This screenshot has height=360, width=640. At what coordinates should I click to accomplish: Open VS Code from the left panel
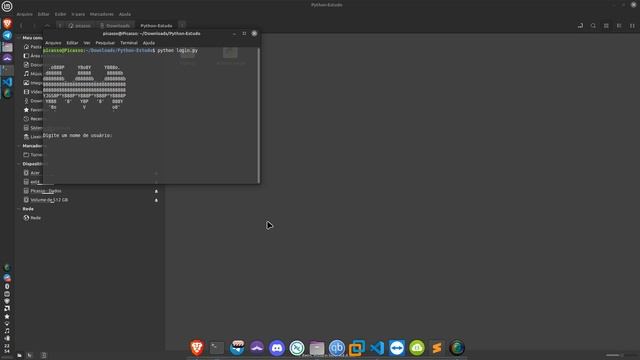(x=7, y=82)
